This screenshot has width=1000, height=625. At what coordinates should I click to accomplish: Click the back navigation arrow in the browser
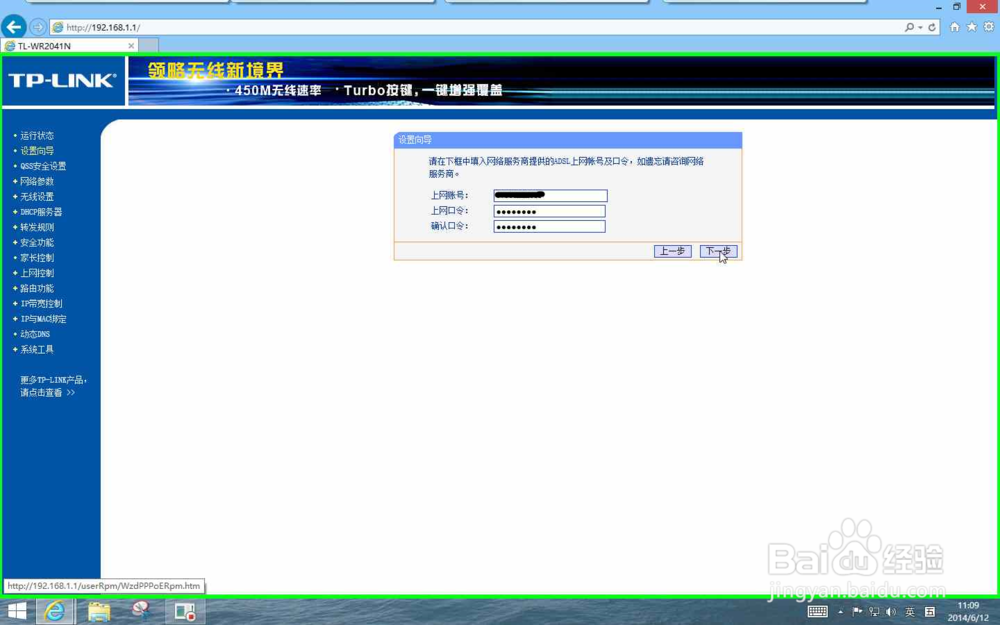pyautogui.click(x=12, y=27)
